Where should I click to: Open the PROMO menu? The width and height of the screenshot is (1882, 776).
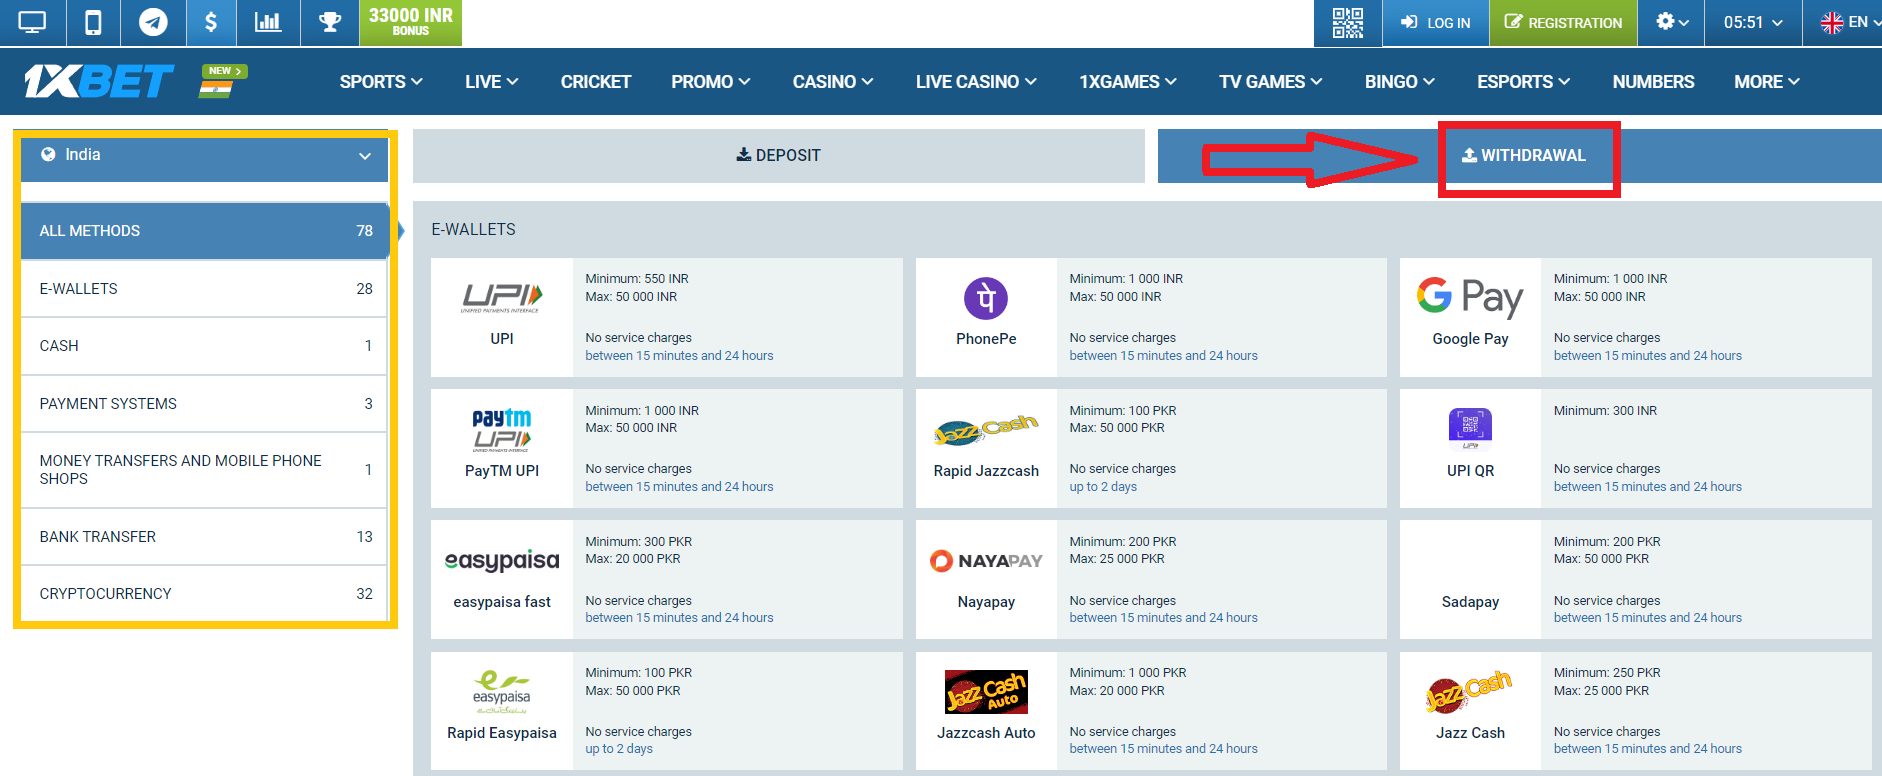[x=711, y=82]
